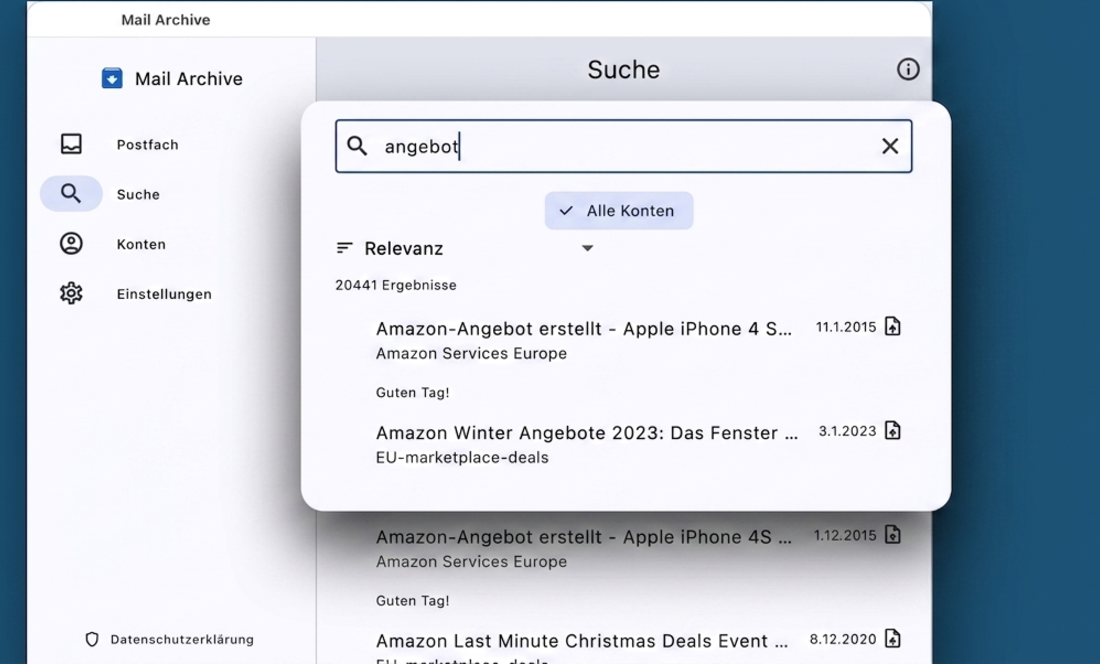Select Suche in the sidebar
The width and height of the screenshot is (1100, 664).
coord(138,194)
